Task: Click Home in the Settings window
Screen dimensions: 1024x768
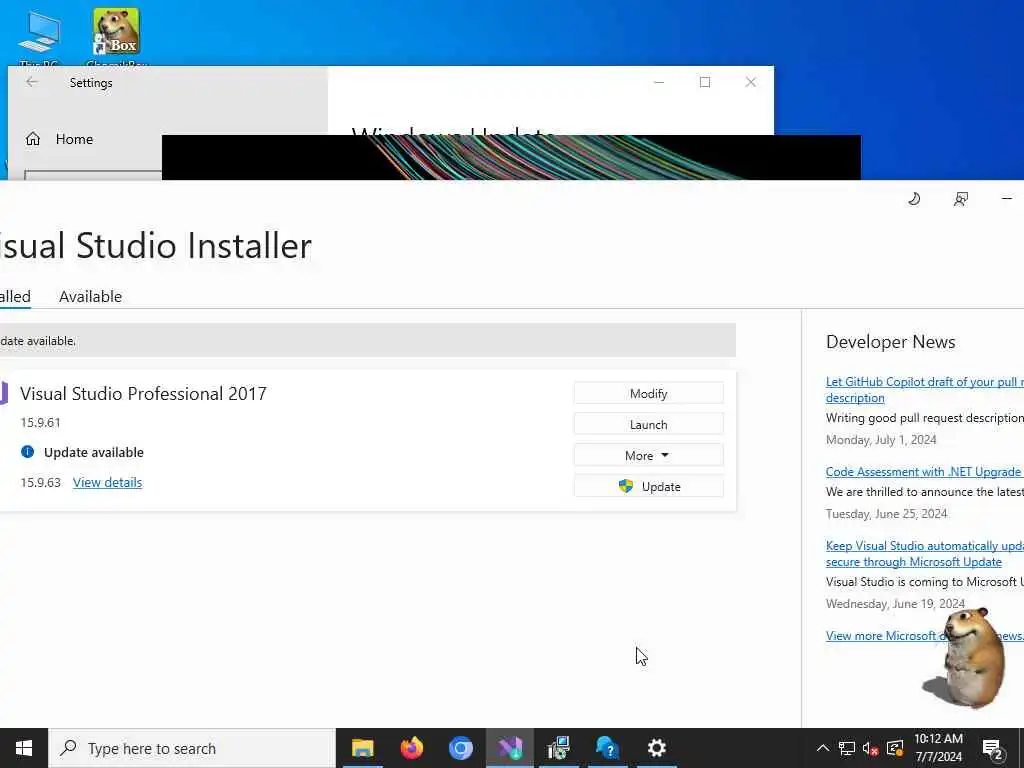Action: click(74, 139)
